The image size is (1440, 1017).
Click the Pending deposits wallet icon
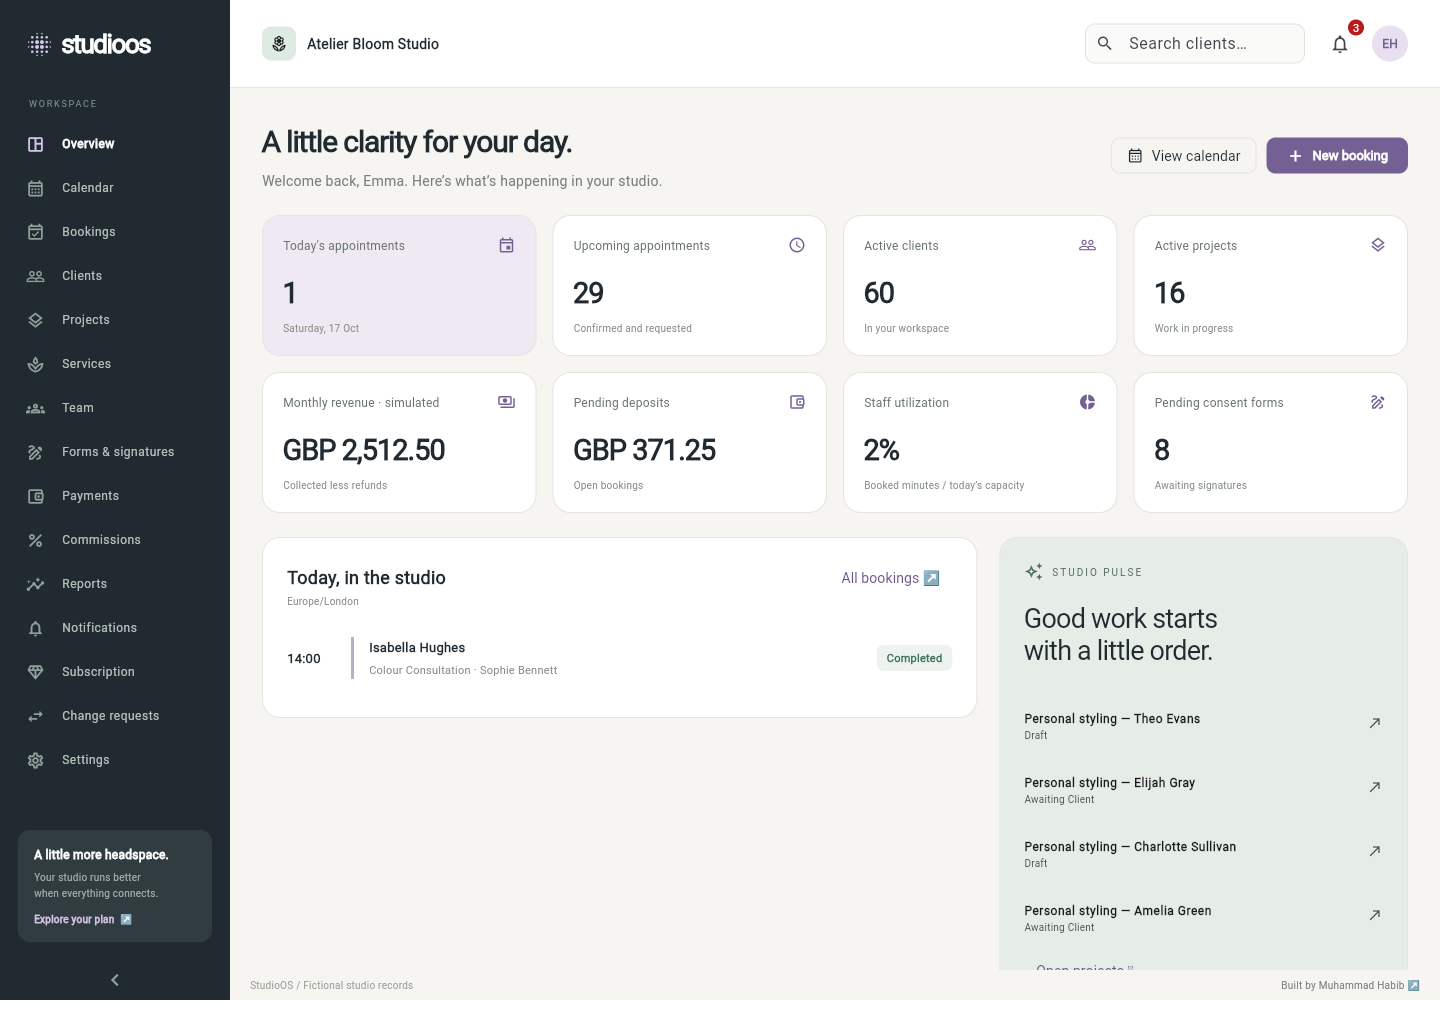coord(797,402)
